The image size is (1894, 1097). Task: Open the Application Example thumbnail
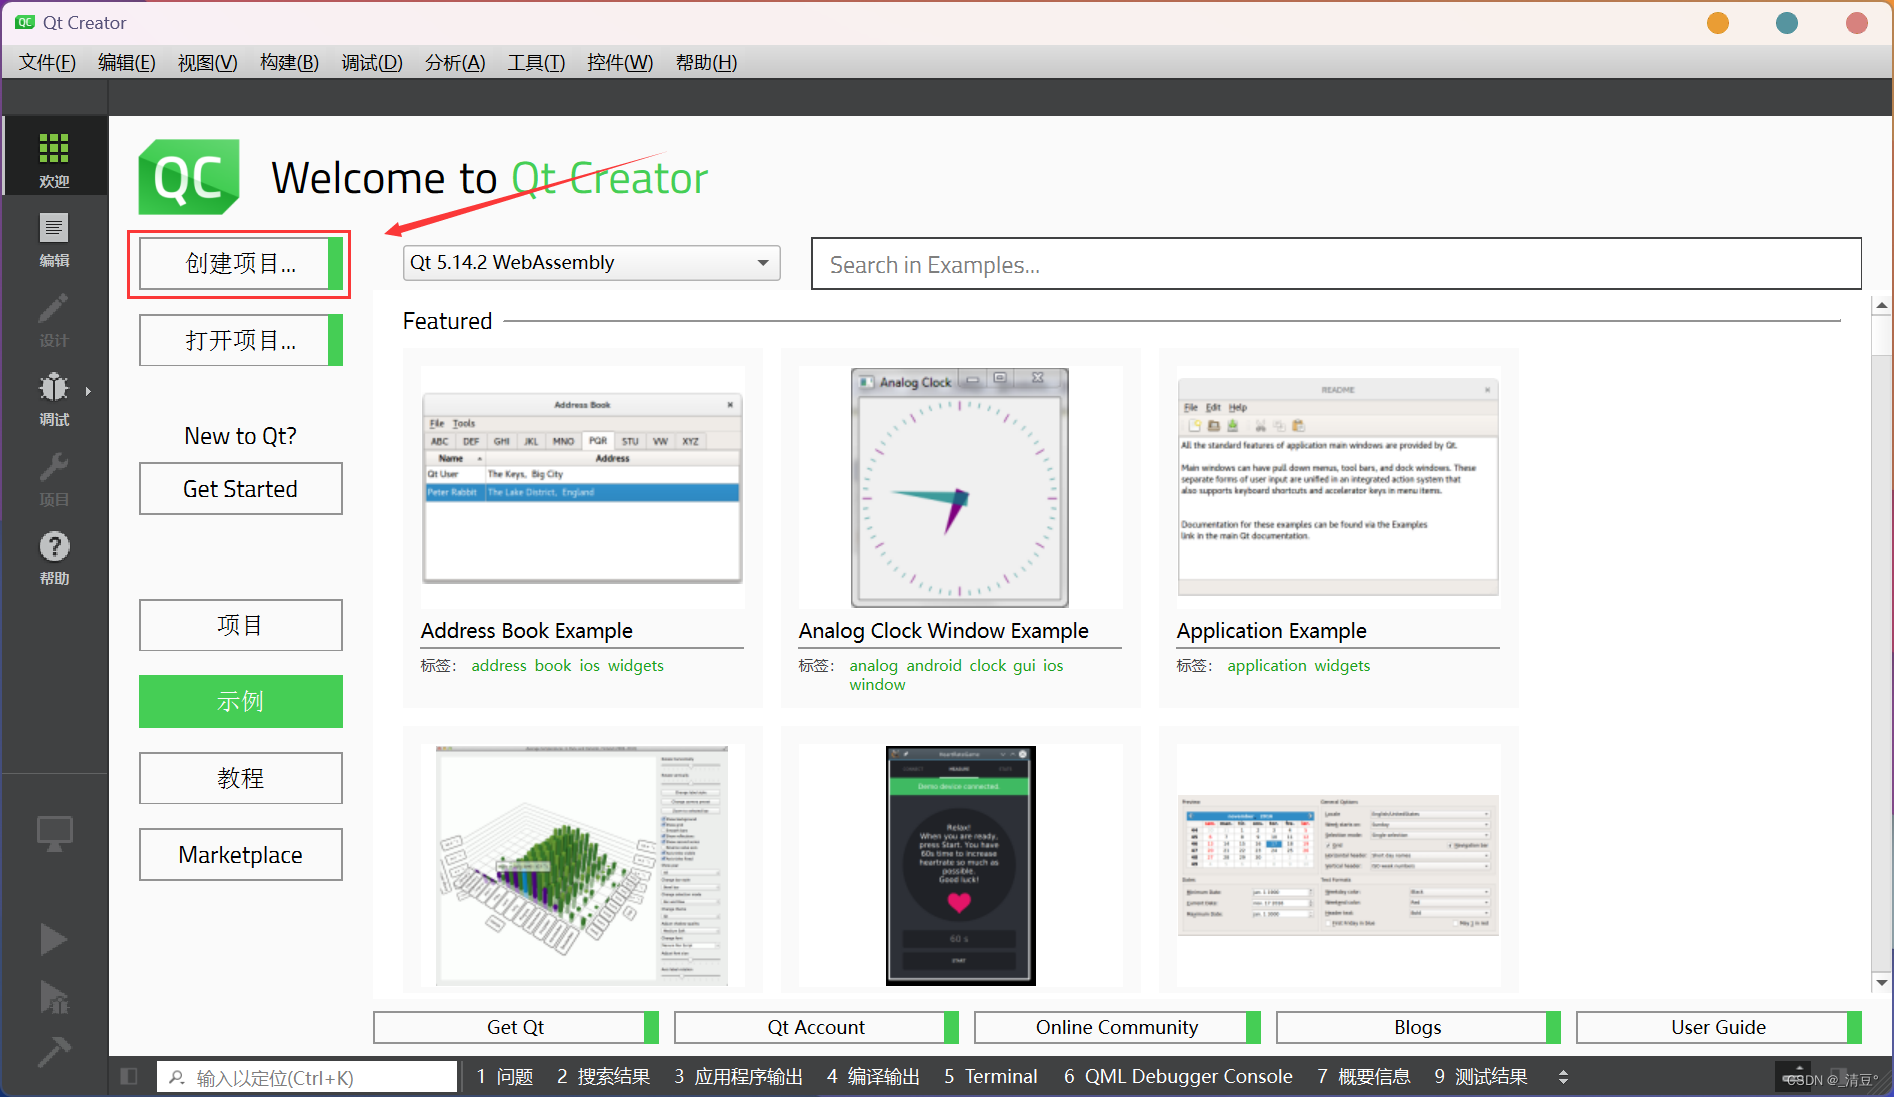tap(1338, 488)
